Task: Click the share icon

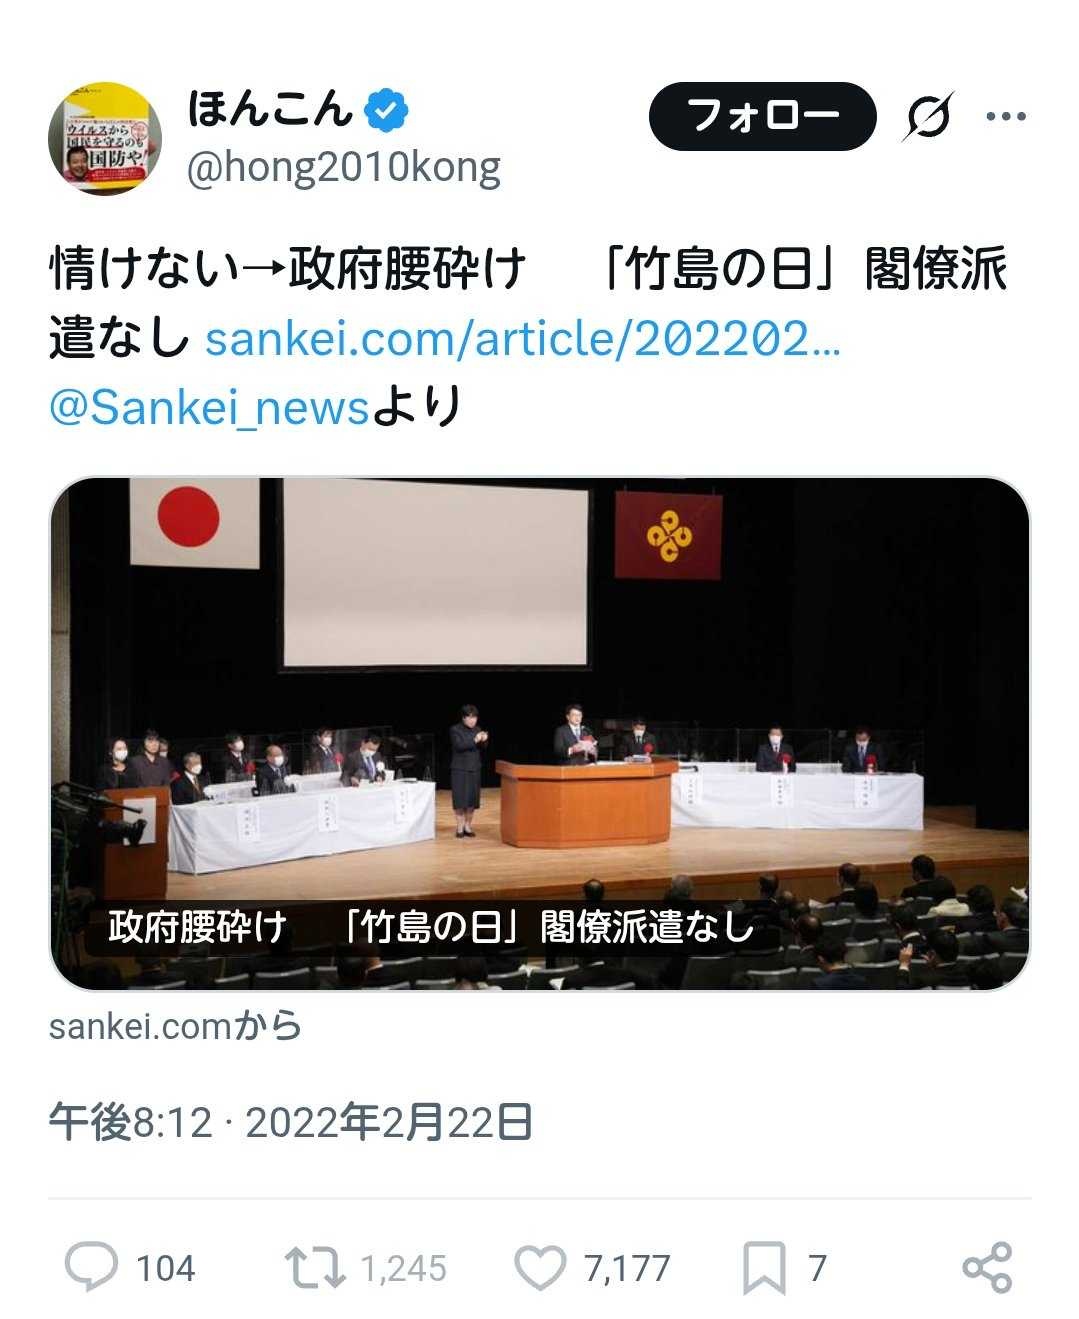Action: click(x=987, y=1267)
